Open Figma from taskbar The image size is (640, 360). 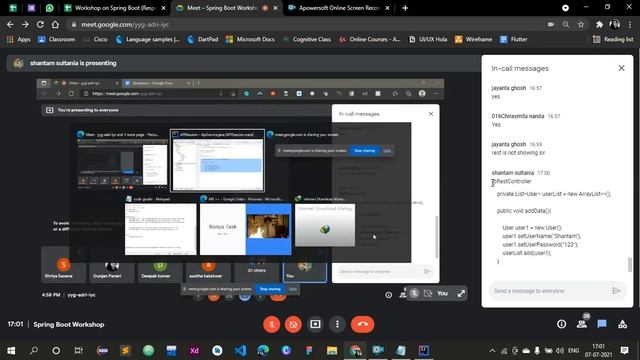[309, 351]
